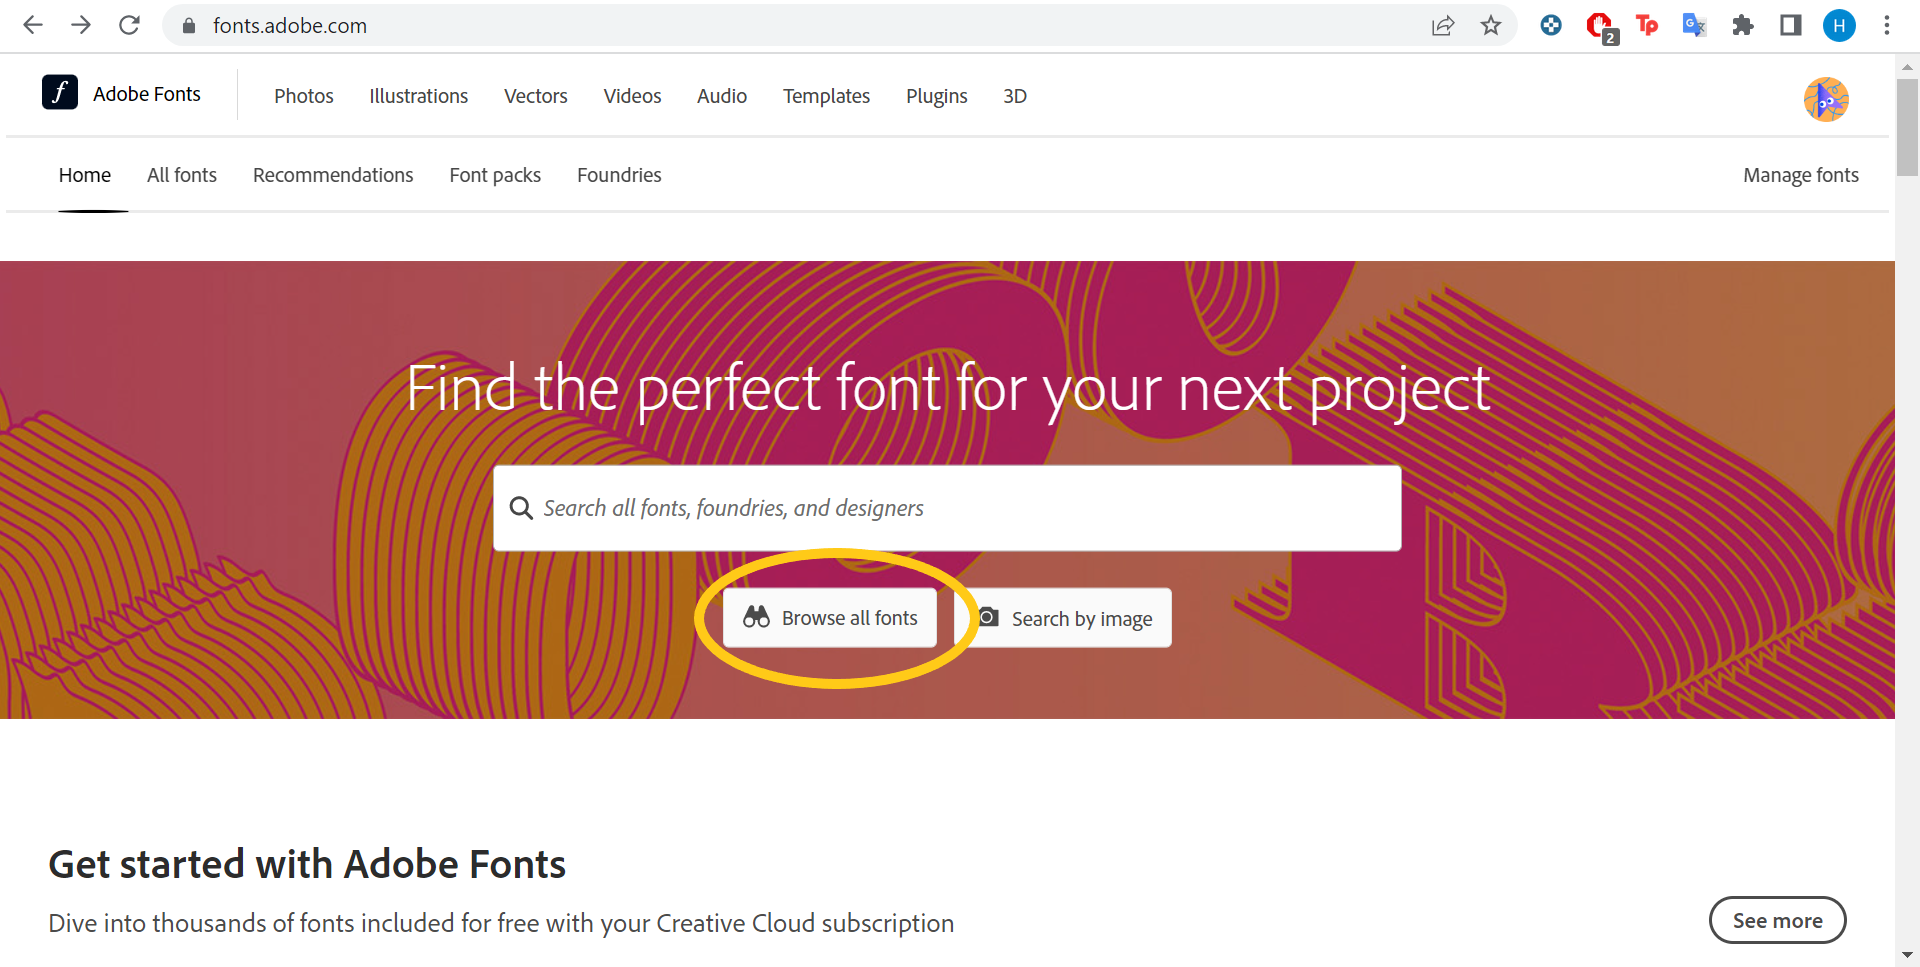The width and height of the screenshot is (1920, 967).
Task: Click the page's vertical scrollbar thumb
Action: [1907, 127]
